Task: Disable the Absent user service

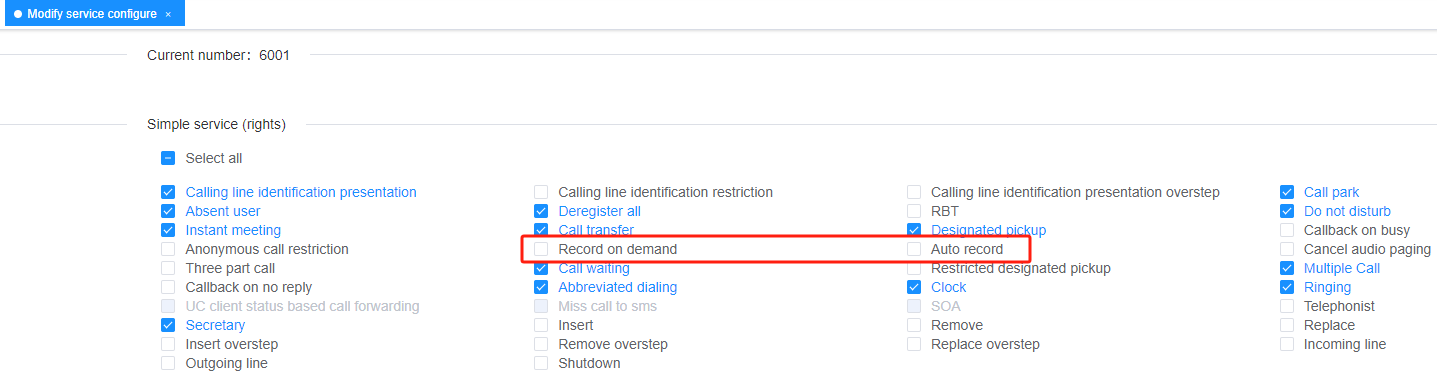Action: tap(168, 211)
